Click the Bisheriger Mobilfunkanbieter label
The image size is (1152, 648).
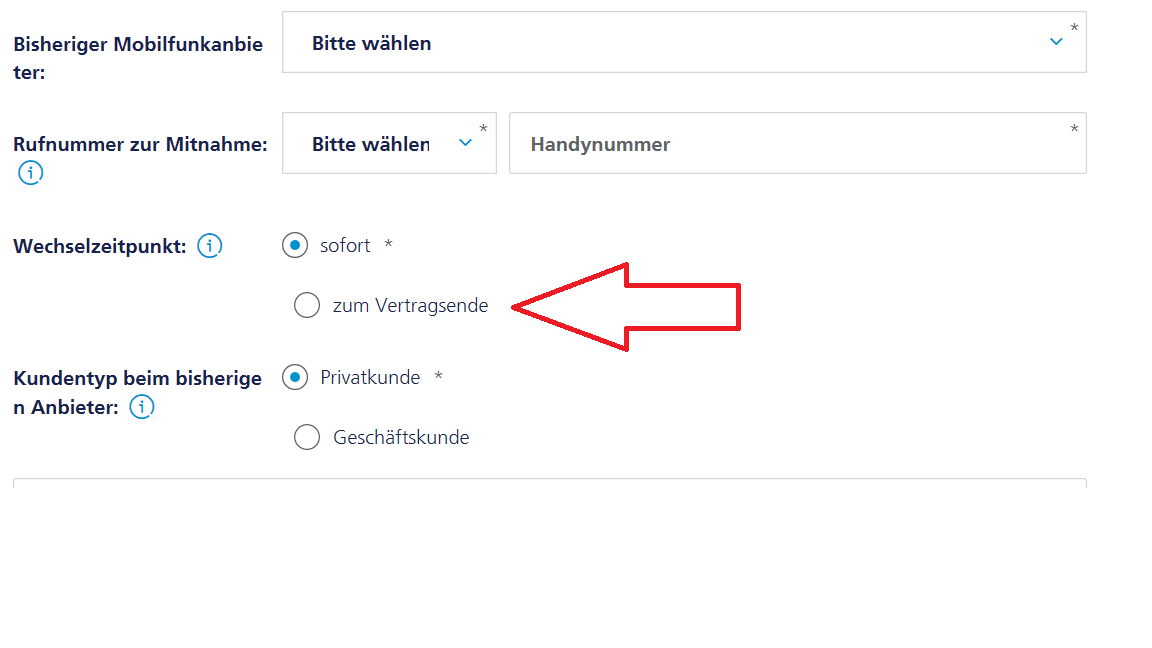138,58
